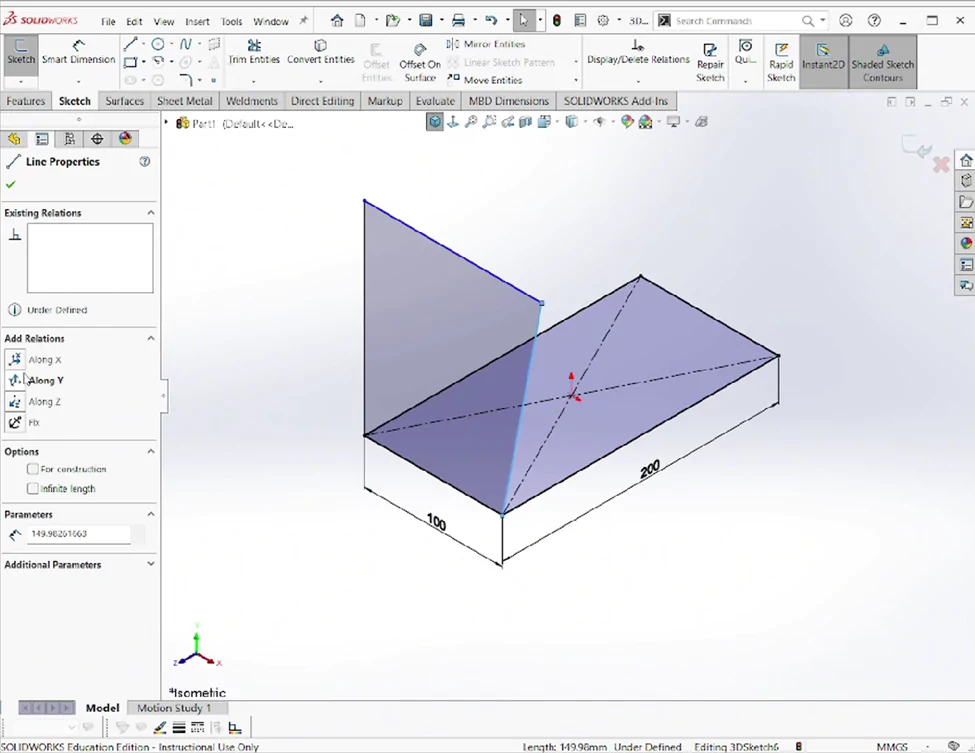Click the Print icon
Screen dimensions: 975x753
coord(458,21)
